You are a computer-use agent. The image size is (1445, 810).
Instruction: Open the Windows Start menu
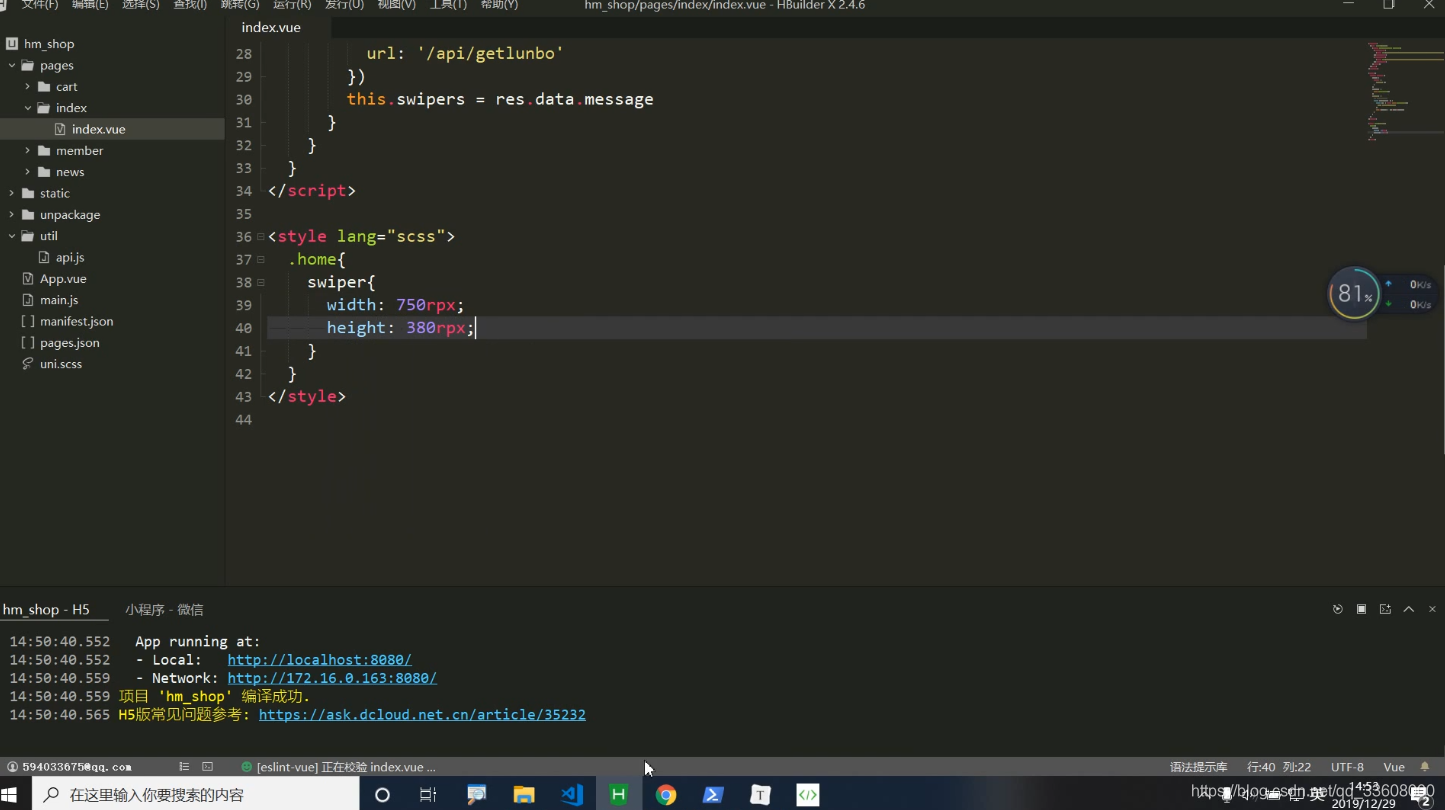(x=10, y=795)
